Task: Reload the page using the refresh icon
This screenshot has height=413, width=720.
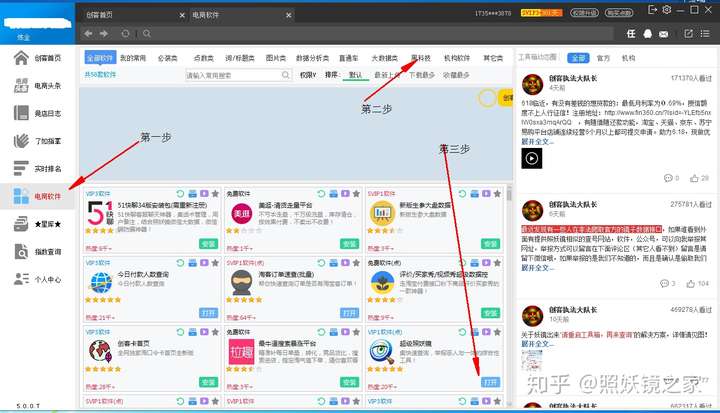Action: [125, 34]
